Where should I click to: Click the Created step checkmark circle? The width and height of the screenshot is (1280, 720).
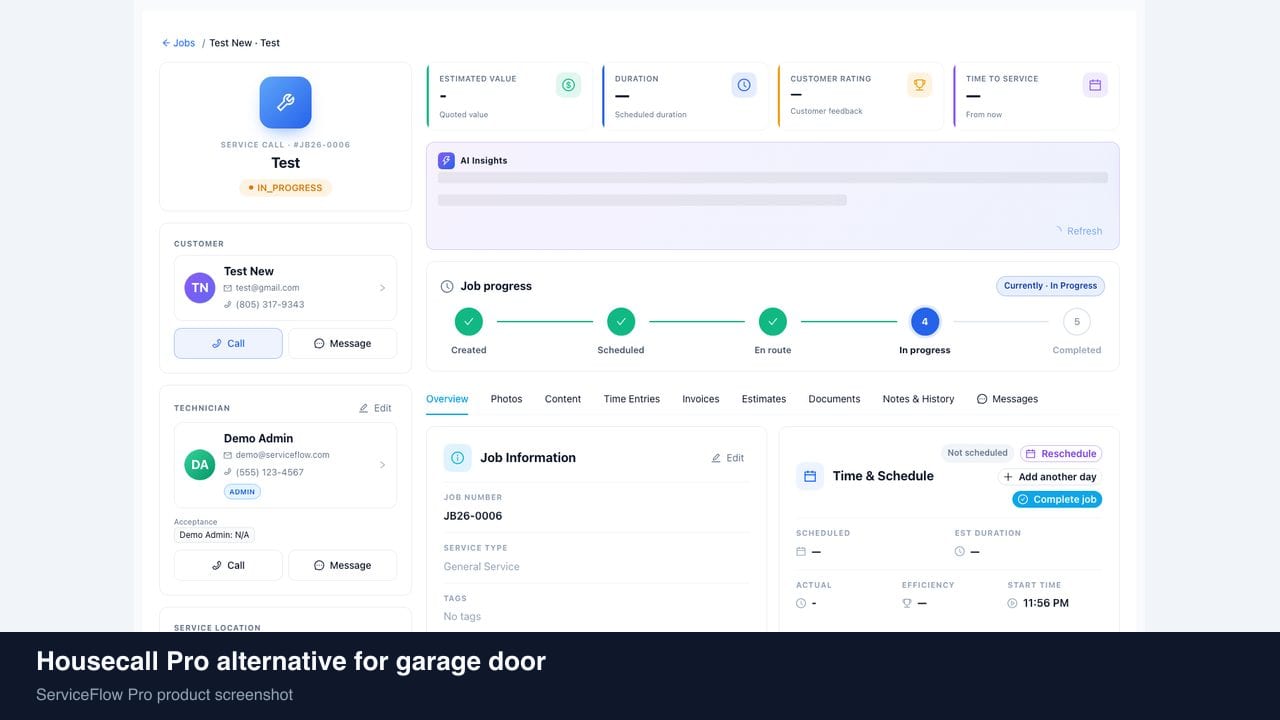tap(468, 322)
